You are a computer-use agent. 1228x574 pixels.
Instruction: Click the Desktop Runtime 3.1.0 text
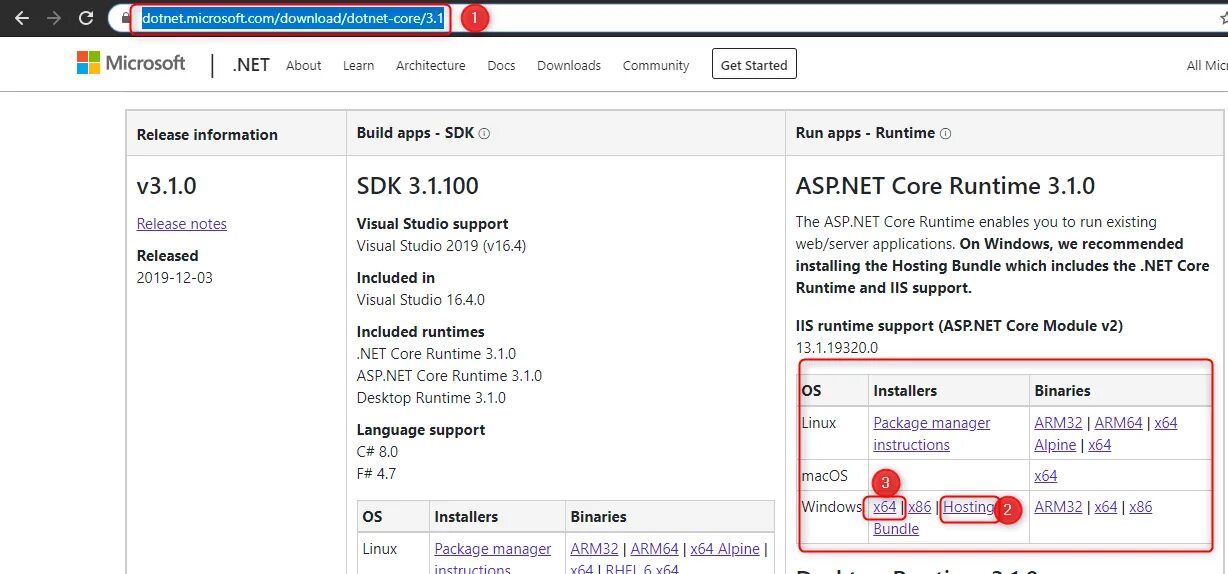[431, 398]
